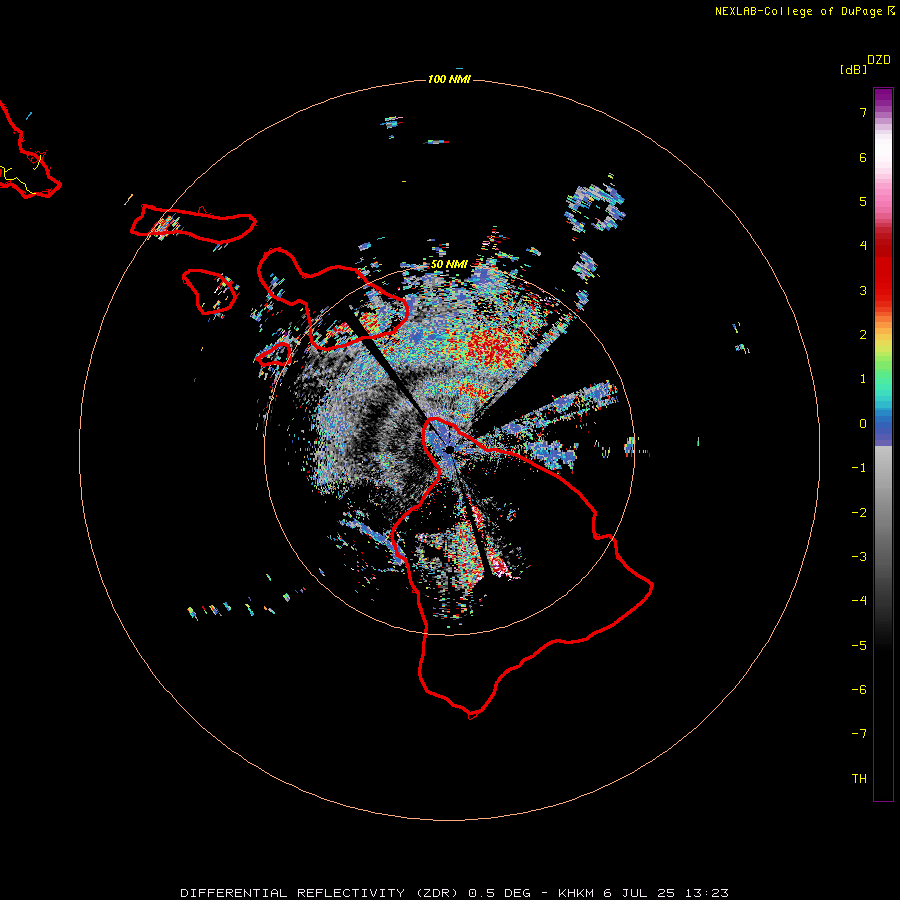
Task: Click "(ZDR)" in the bottom caption
Action: (x=438, y=893)
